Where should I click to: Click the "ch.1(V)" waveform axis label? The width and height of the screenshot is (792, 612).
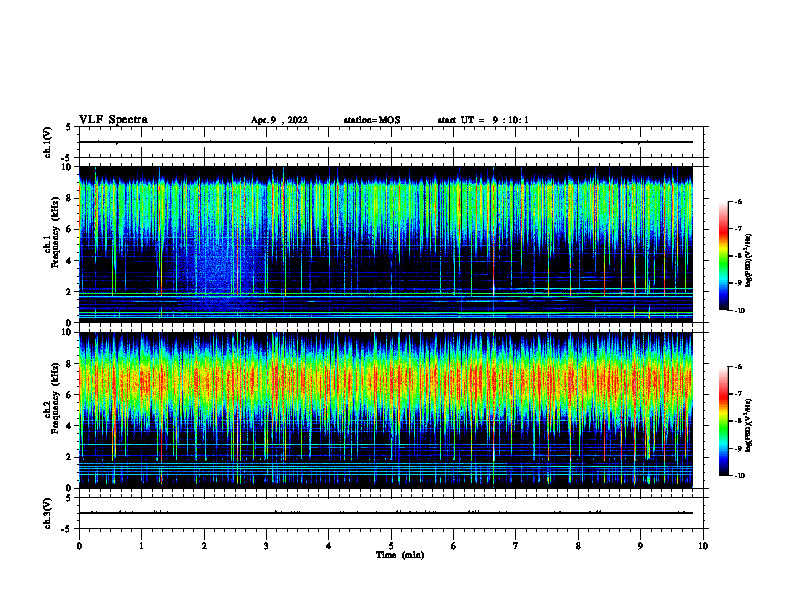click(47, 142)
